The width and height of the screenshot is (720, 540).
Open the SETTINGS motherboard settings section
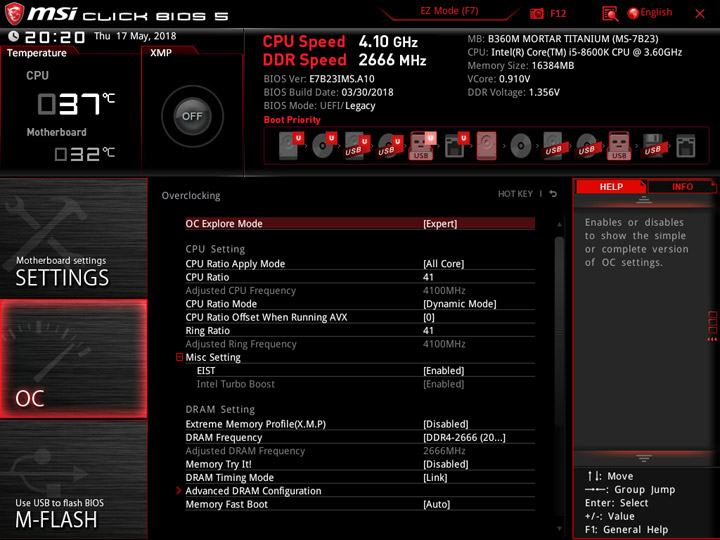tap(73, 238)
